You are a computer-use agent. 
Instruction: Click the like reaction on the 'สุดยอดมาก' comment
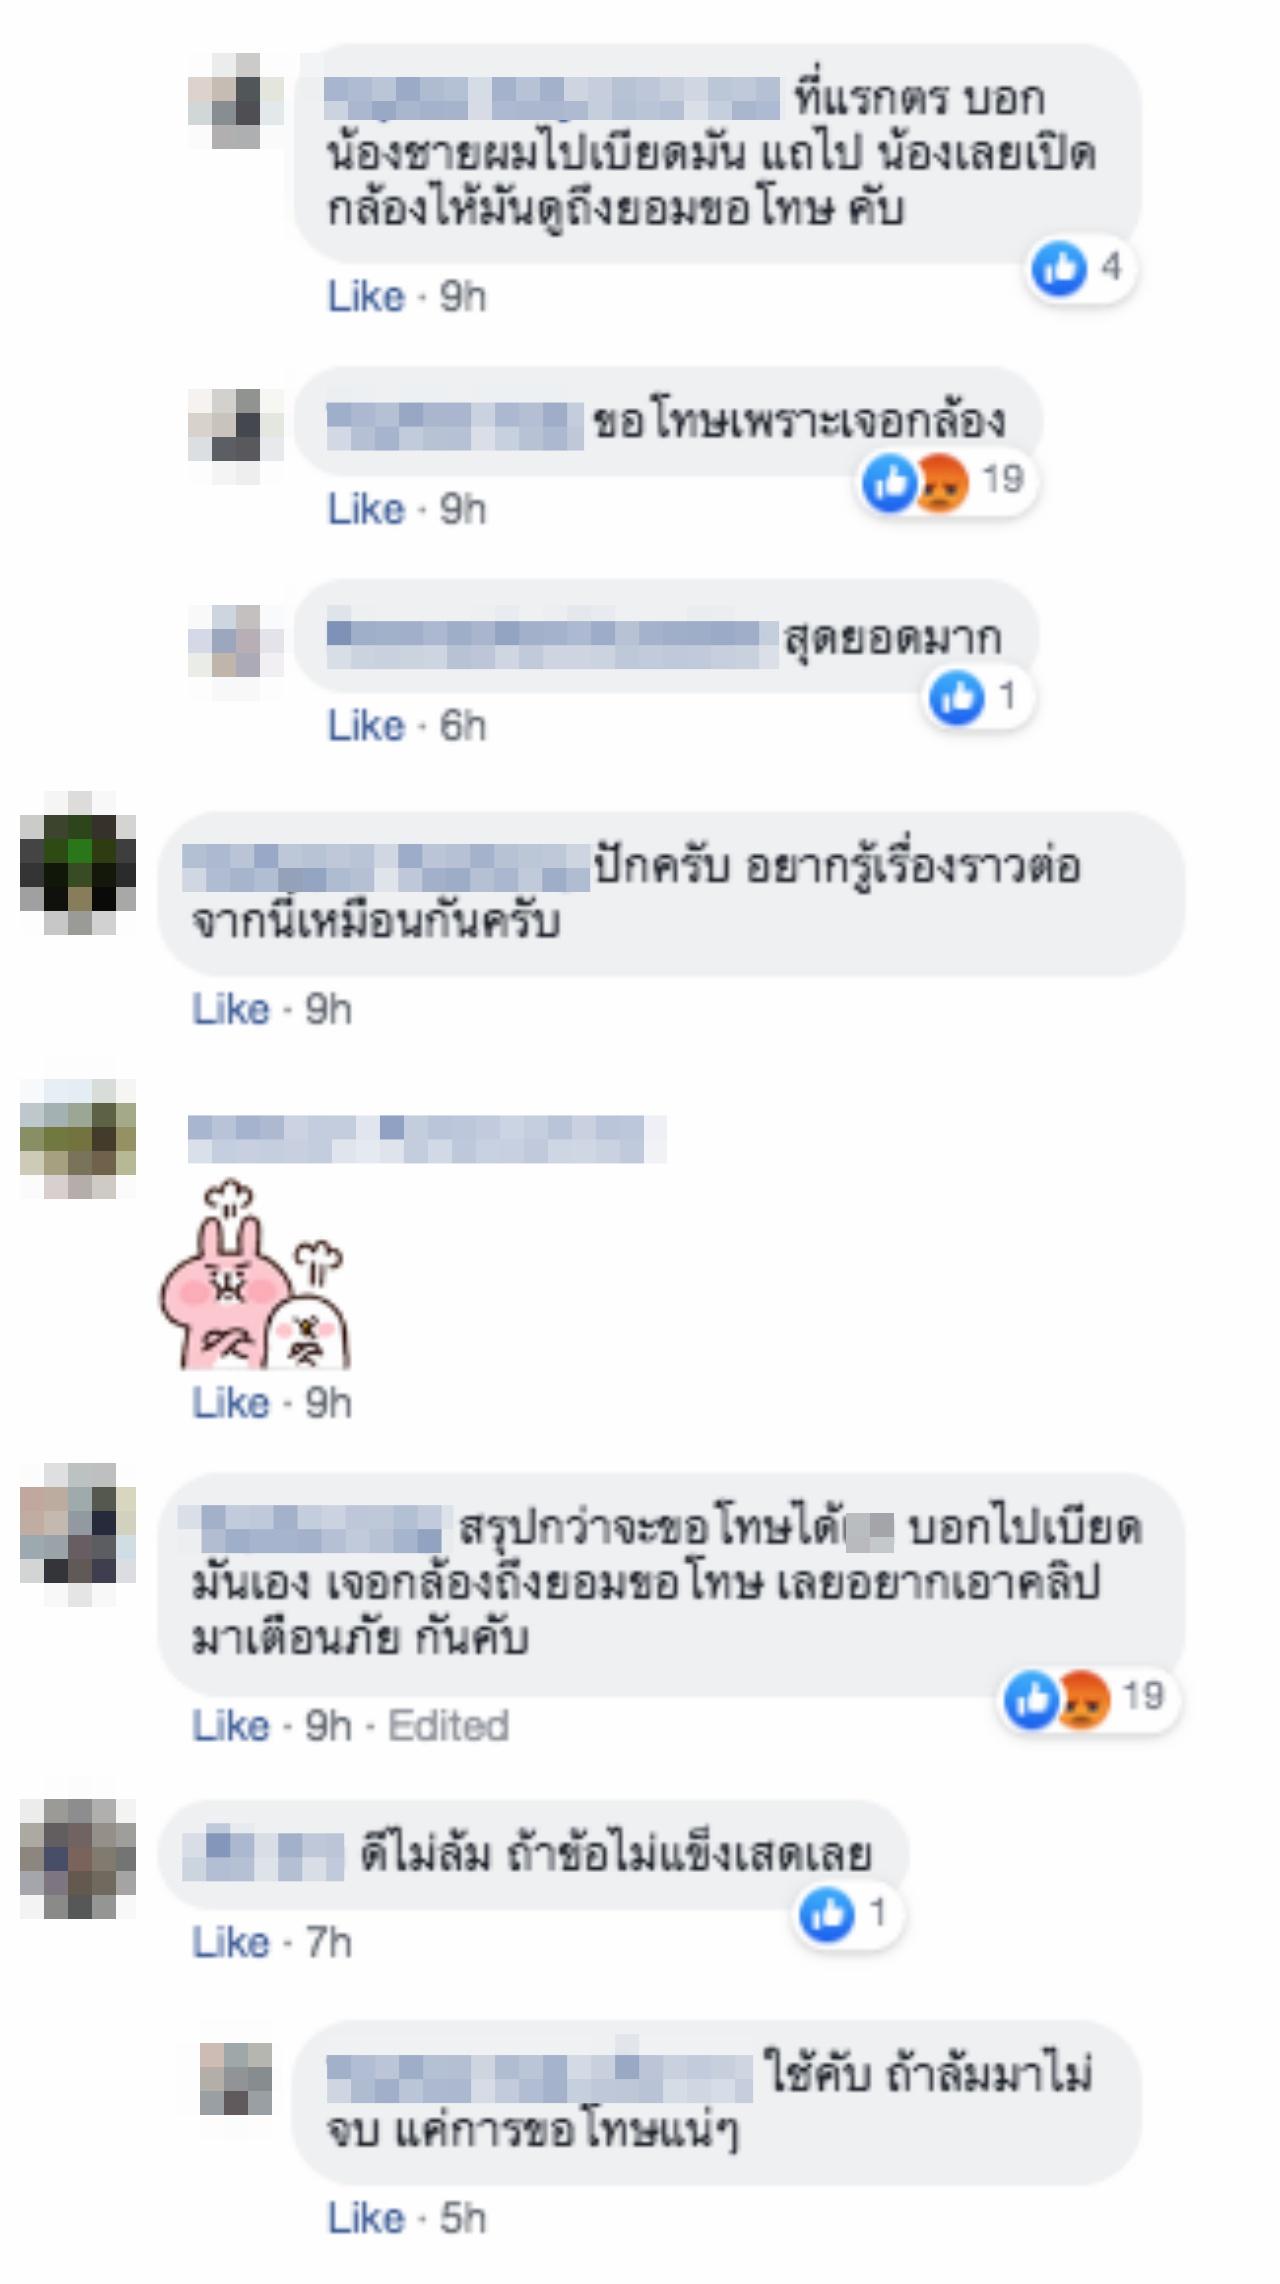(976, 697)
